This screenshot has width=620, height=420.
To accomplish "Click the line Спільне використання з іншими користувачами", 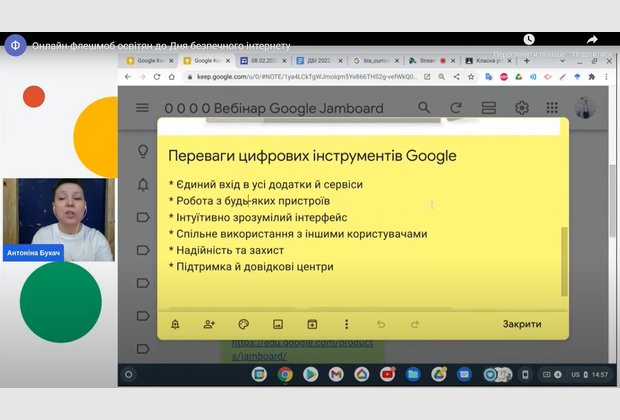I will pyautogui.click(x=298, y=234).
